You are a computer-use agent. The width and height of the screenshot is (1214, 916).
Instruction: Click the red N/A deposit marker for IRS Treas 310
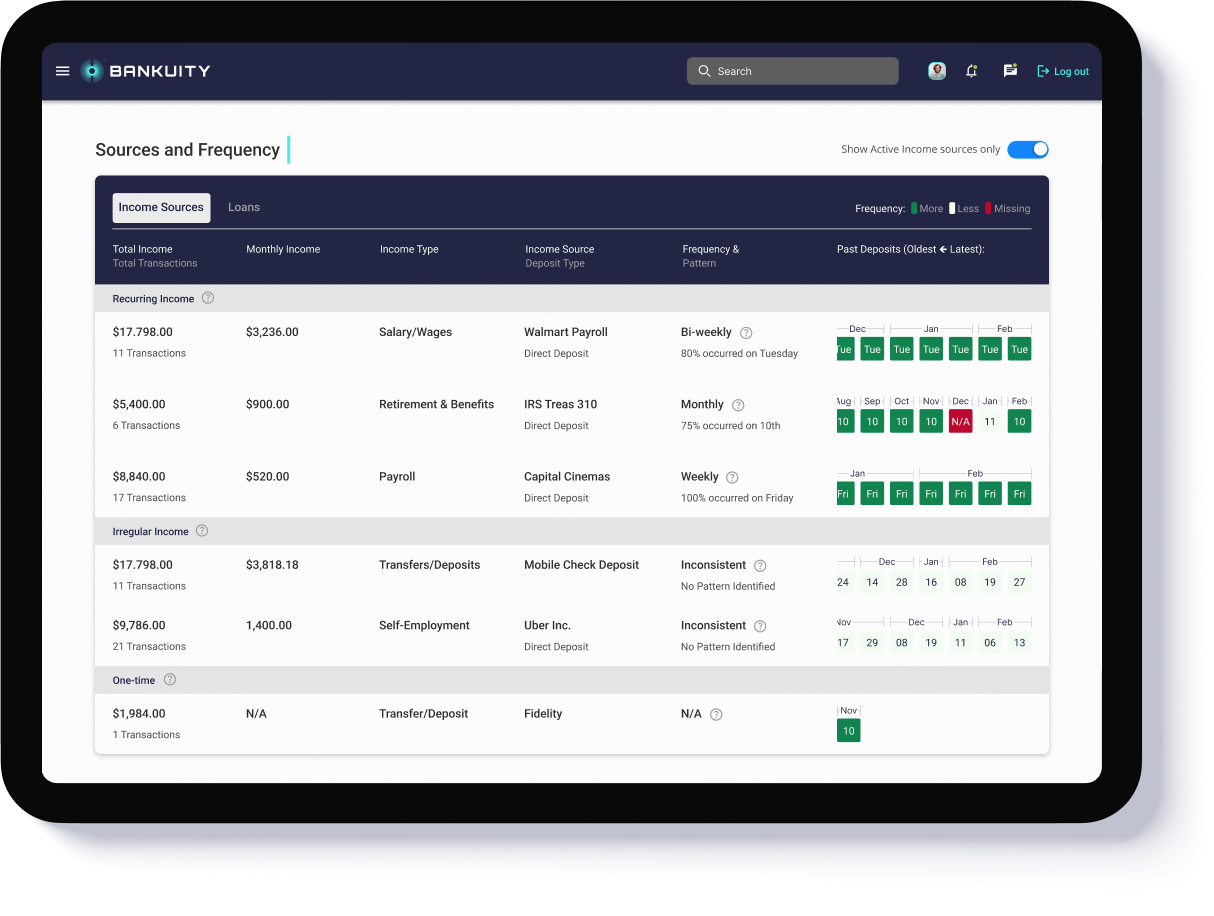tap(960, 421)
